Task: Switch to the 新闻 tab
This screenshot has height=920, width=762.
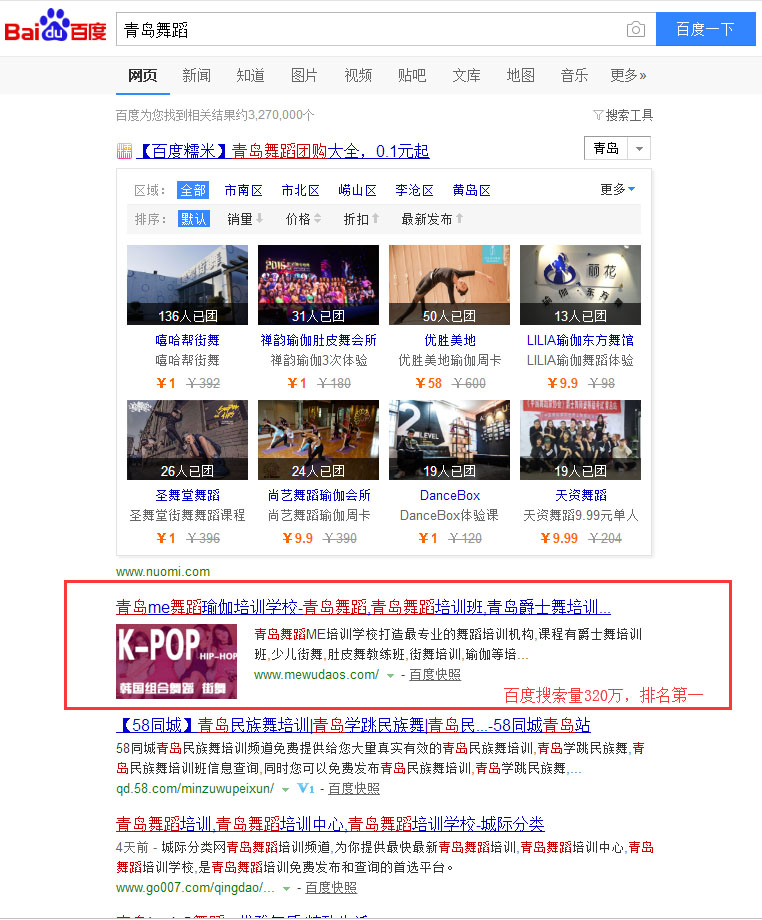Action: click(197, 75)
